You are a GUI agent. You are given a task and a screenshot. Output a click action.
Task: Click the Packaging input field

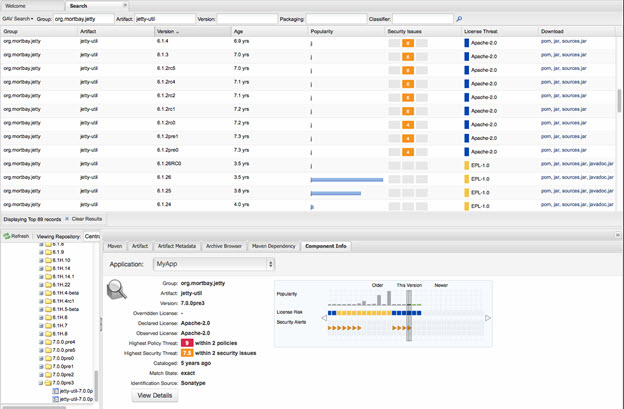(x=335, y=19)
